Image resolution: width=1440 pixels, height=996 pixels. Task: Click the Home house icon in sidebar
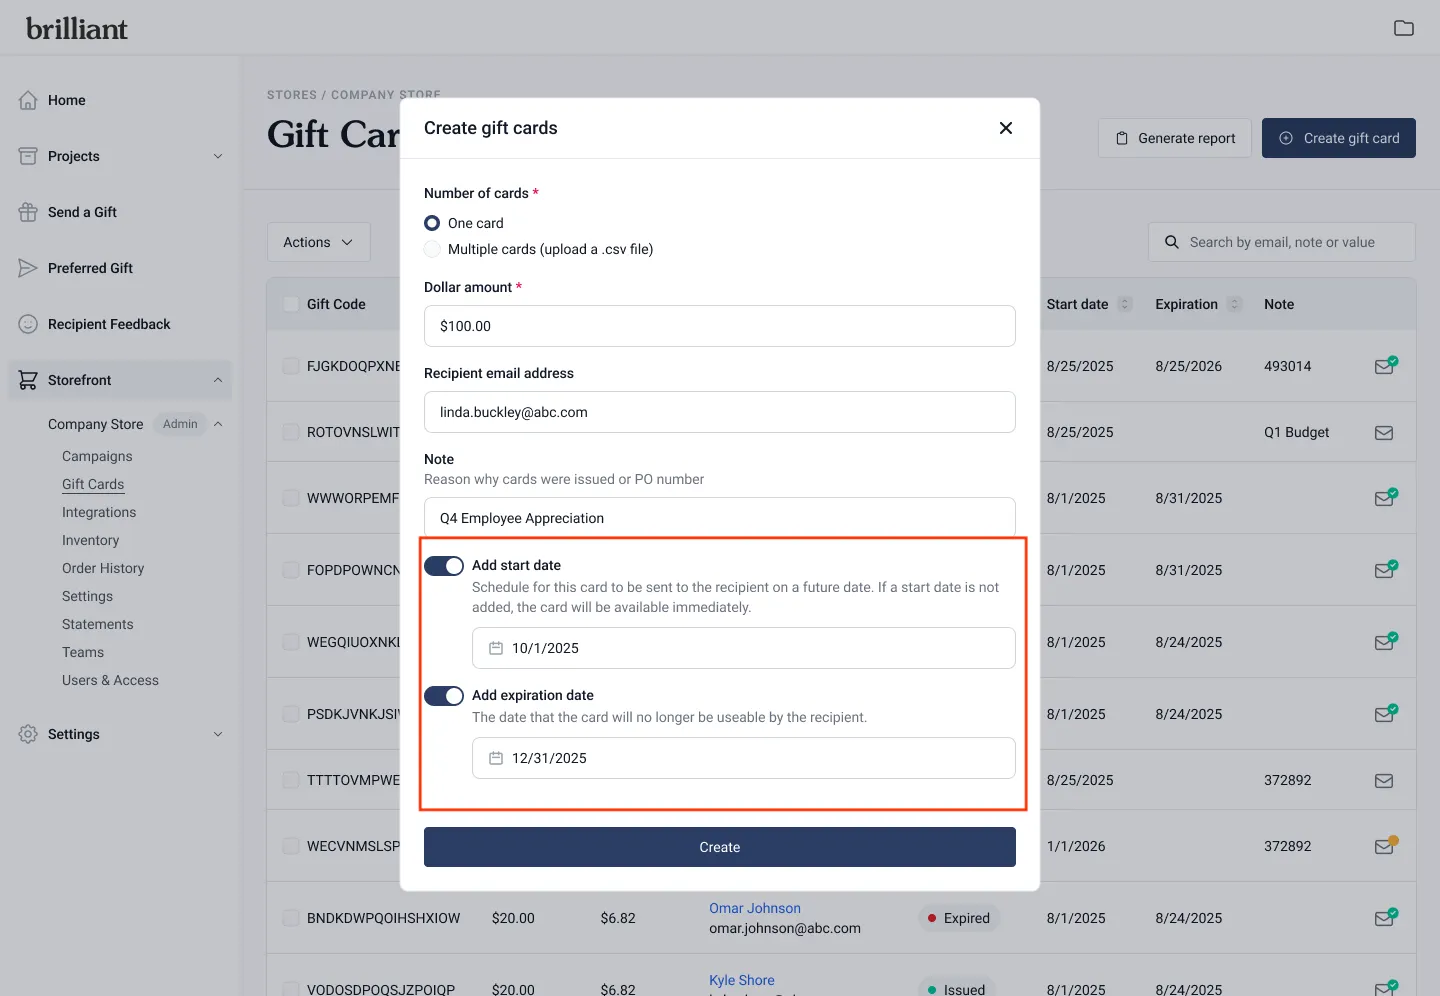(x=28, y=100)
